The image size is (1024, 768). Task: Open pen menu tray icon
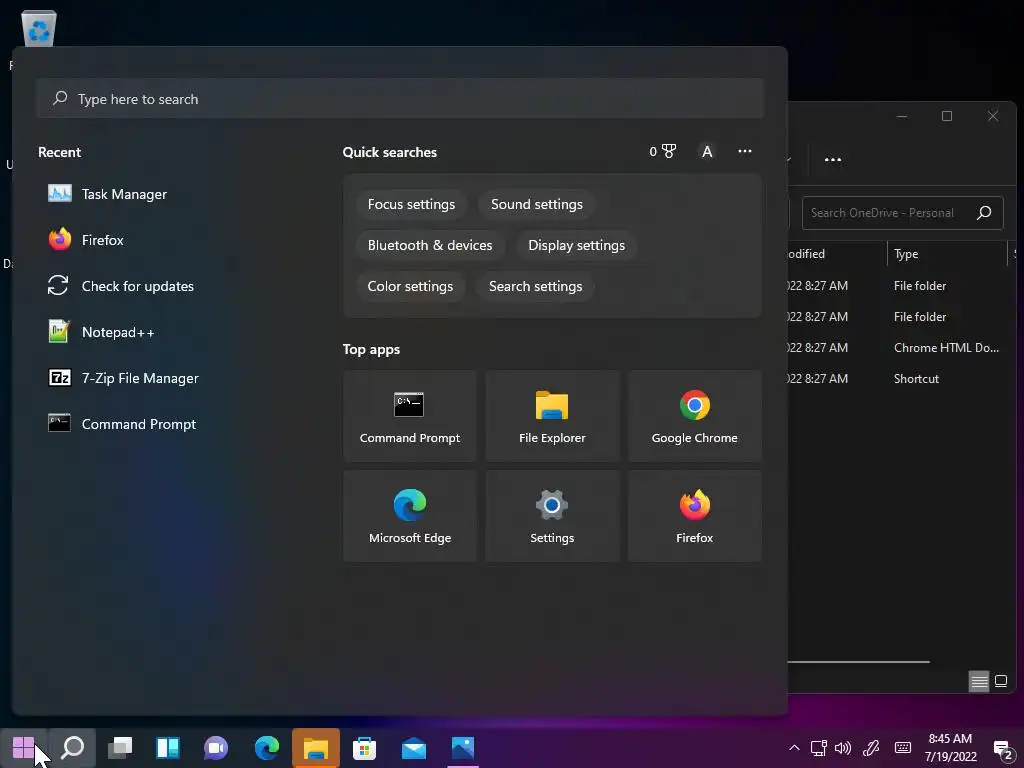pos(871,748)
